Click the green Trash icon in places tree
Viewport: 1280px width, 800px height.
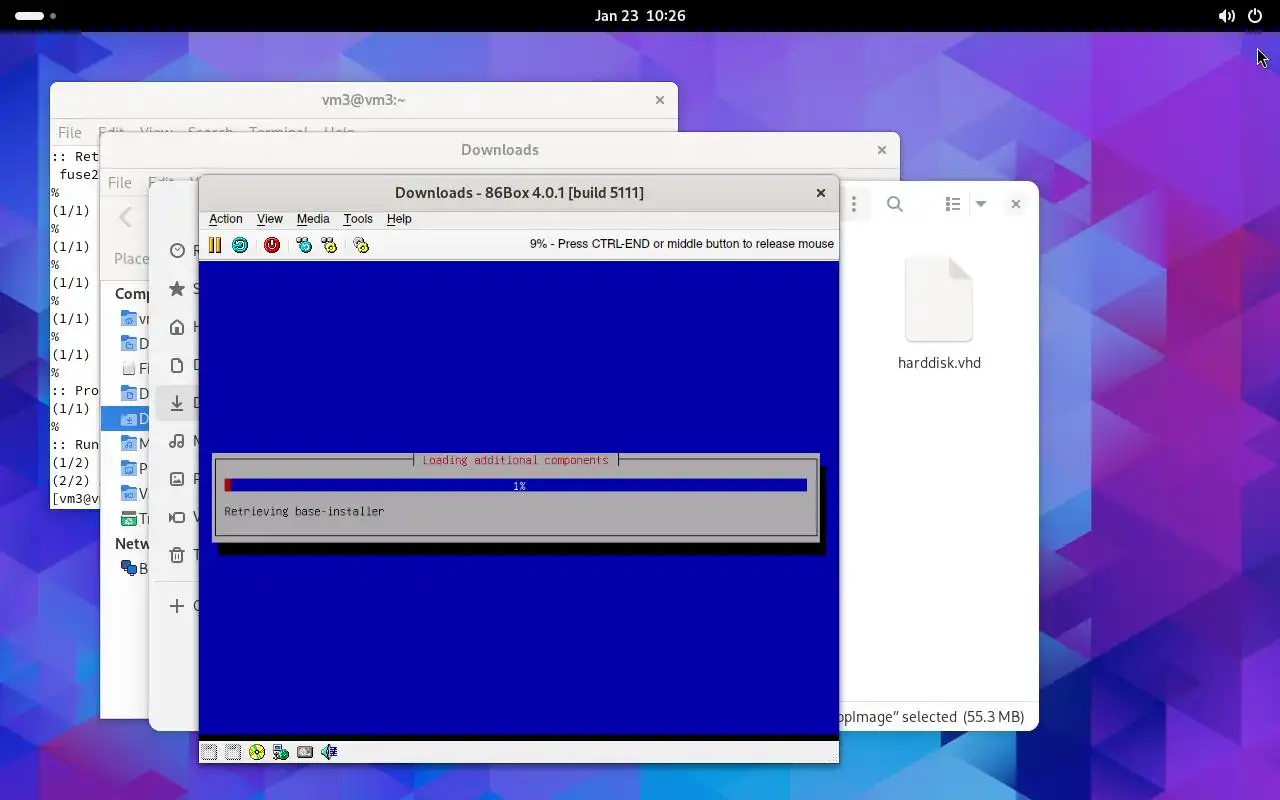coord(129,519)
